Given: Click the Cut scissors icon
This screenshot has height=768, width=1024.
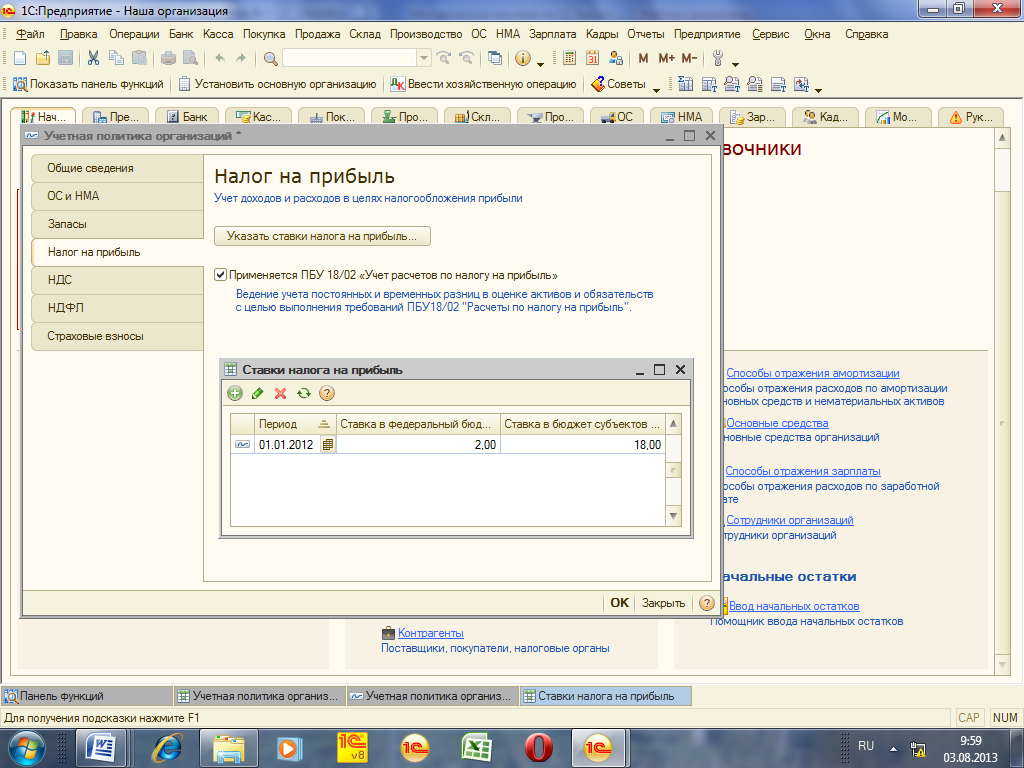Looking at the screenshot, I should (93, 58).
